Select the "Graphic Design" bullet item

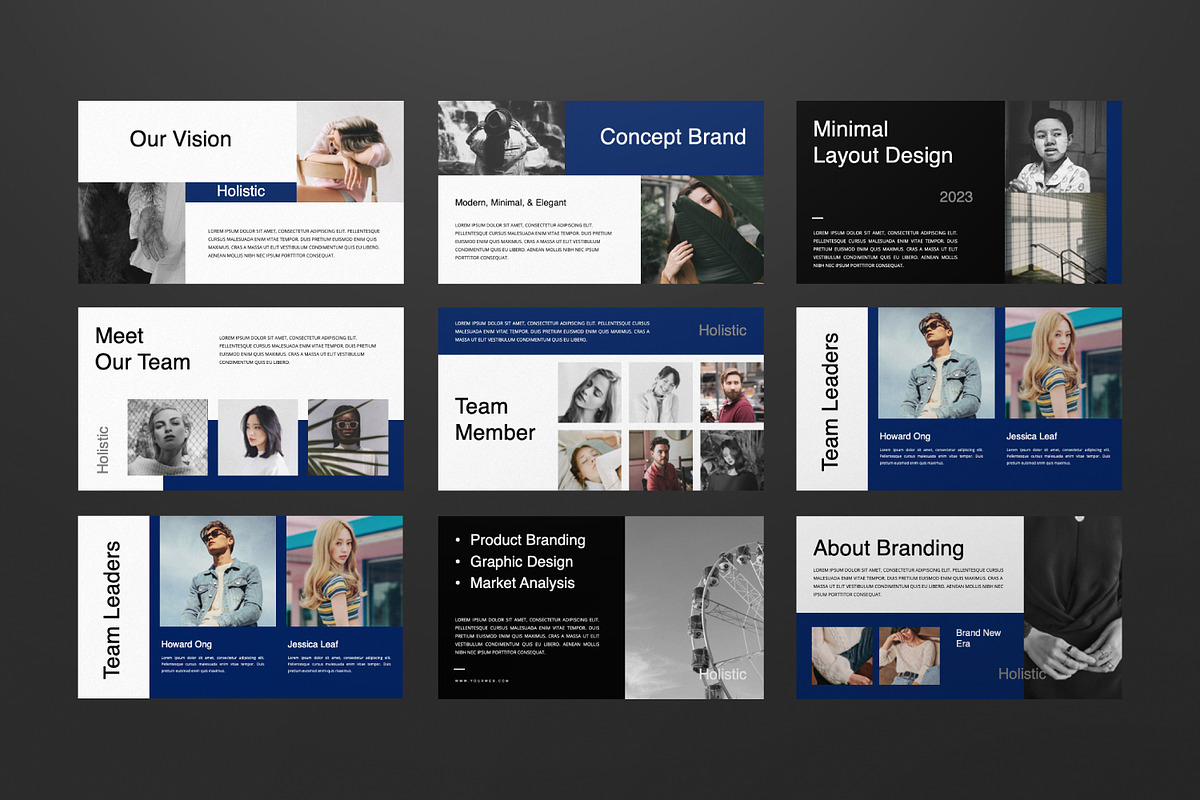tap(522, 562)
